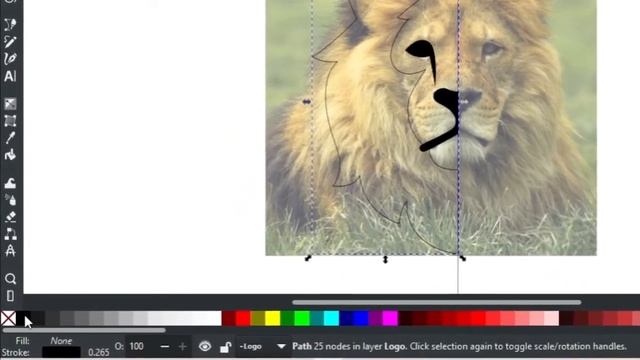Pick the yellow palette swatch
The width and height of the screenshot is (640, 360).
[x=272, y=318]
